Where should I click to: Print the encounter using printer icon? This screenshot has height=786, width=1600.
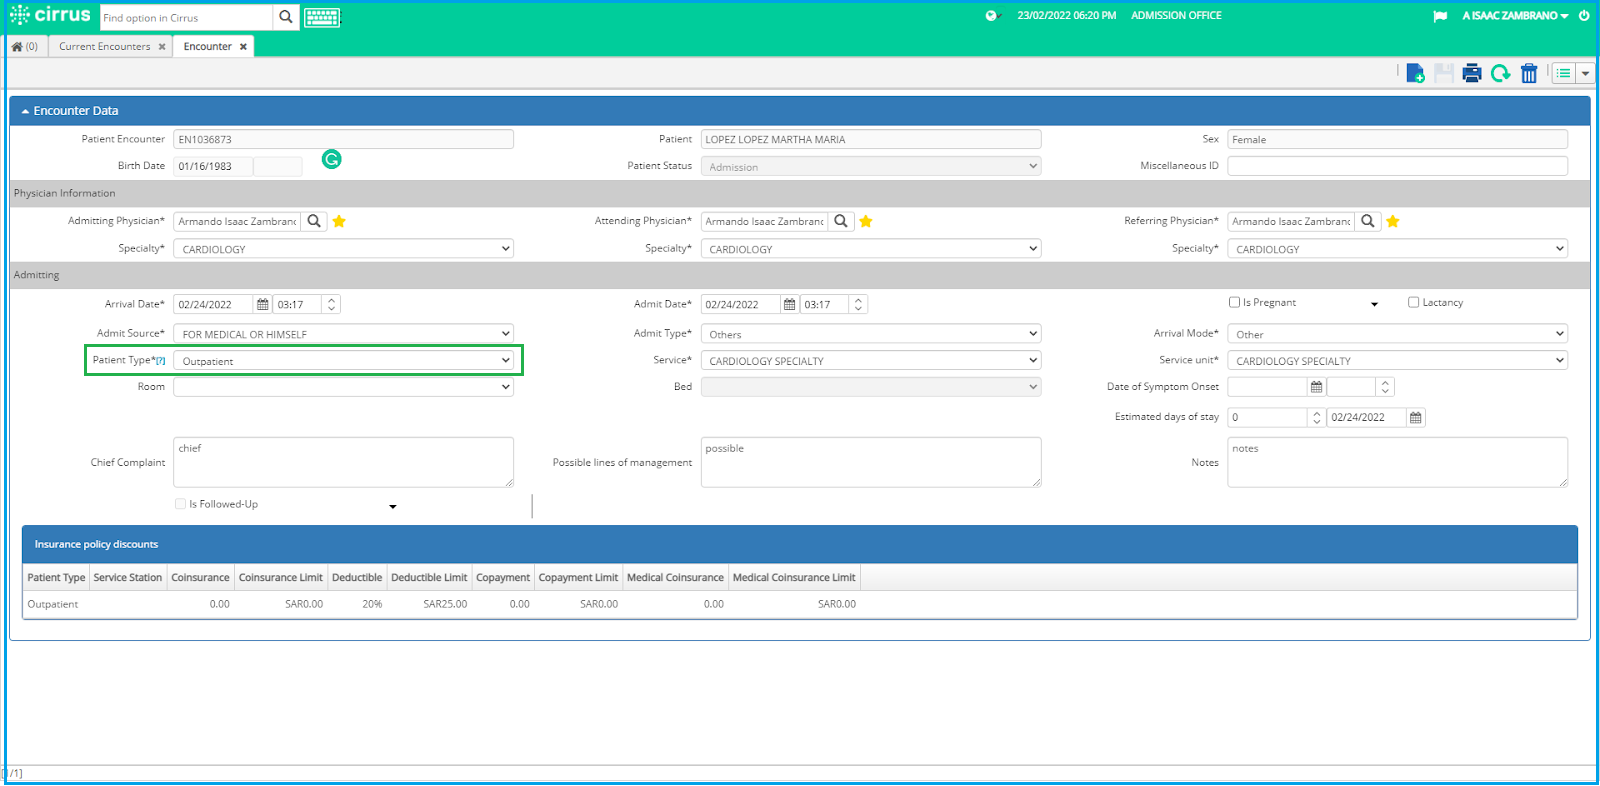tap(1471, 73)
